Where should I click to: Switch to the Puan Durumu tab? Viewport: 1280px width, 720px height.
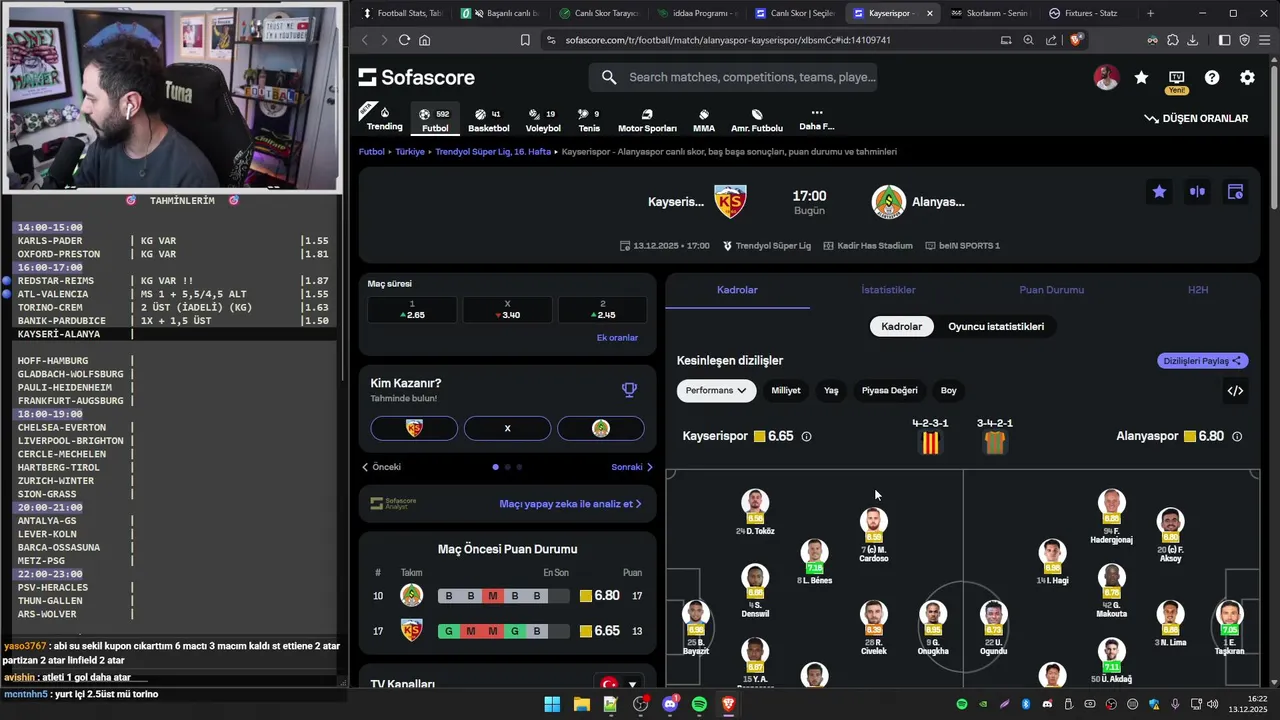(1051, 290)
